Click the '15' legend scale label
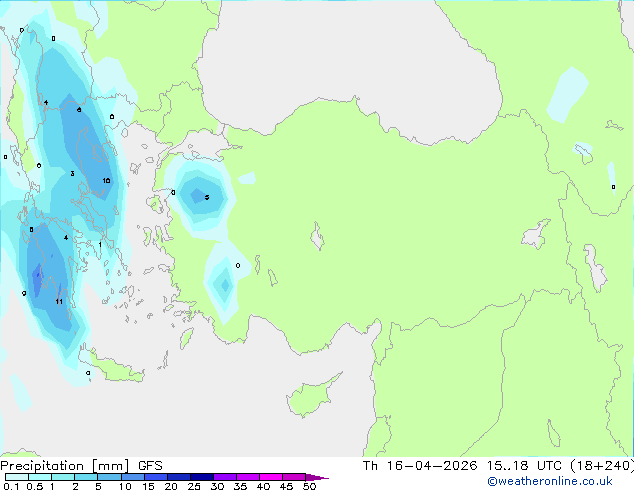The height and width of the screenshot is (490, 634). (148, 486)
